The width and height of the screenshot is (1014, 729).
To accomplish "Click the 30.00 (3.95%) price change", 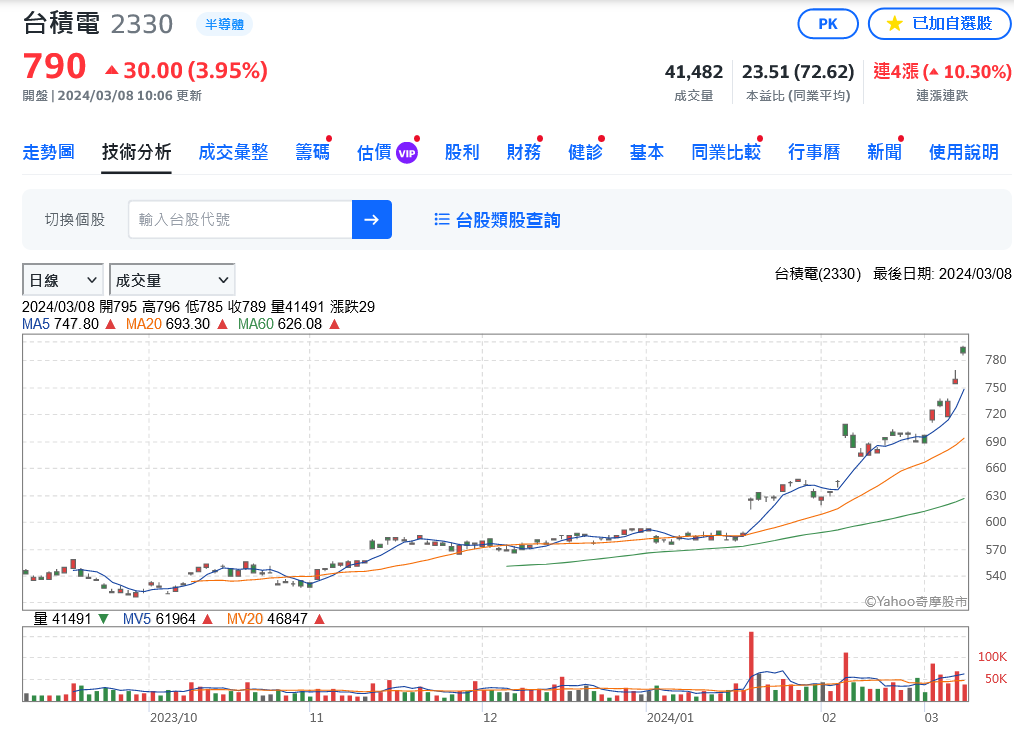I will click(186, 70).
